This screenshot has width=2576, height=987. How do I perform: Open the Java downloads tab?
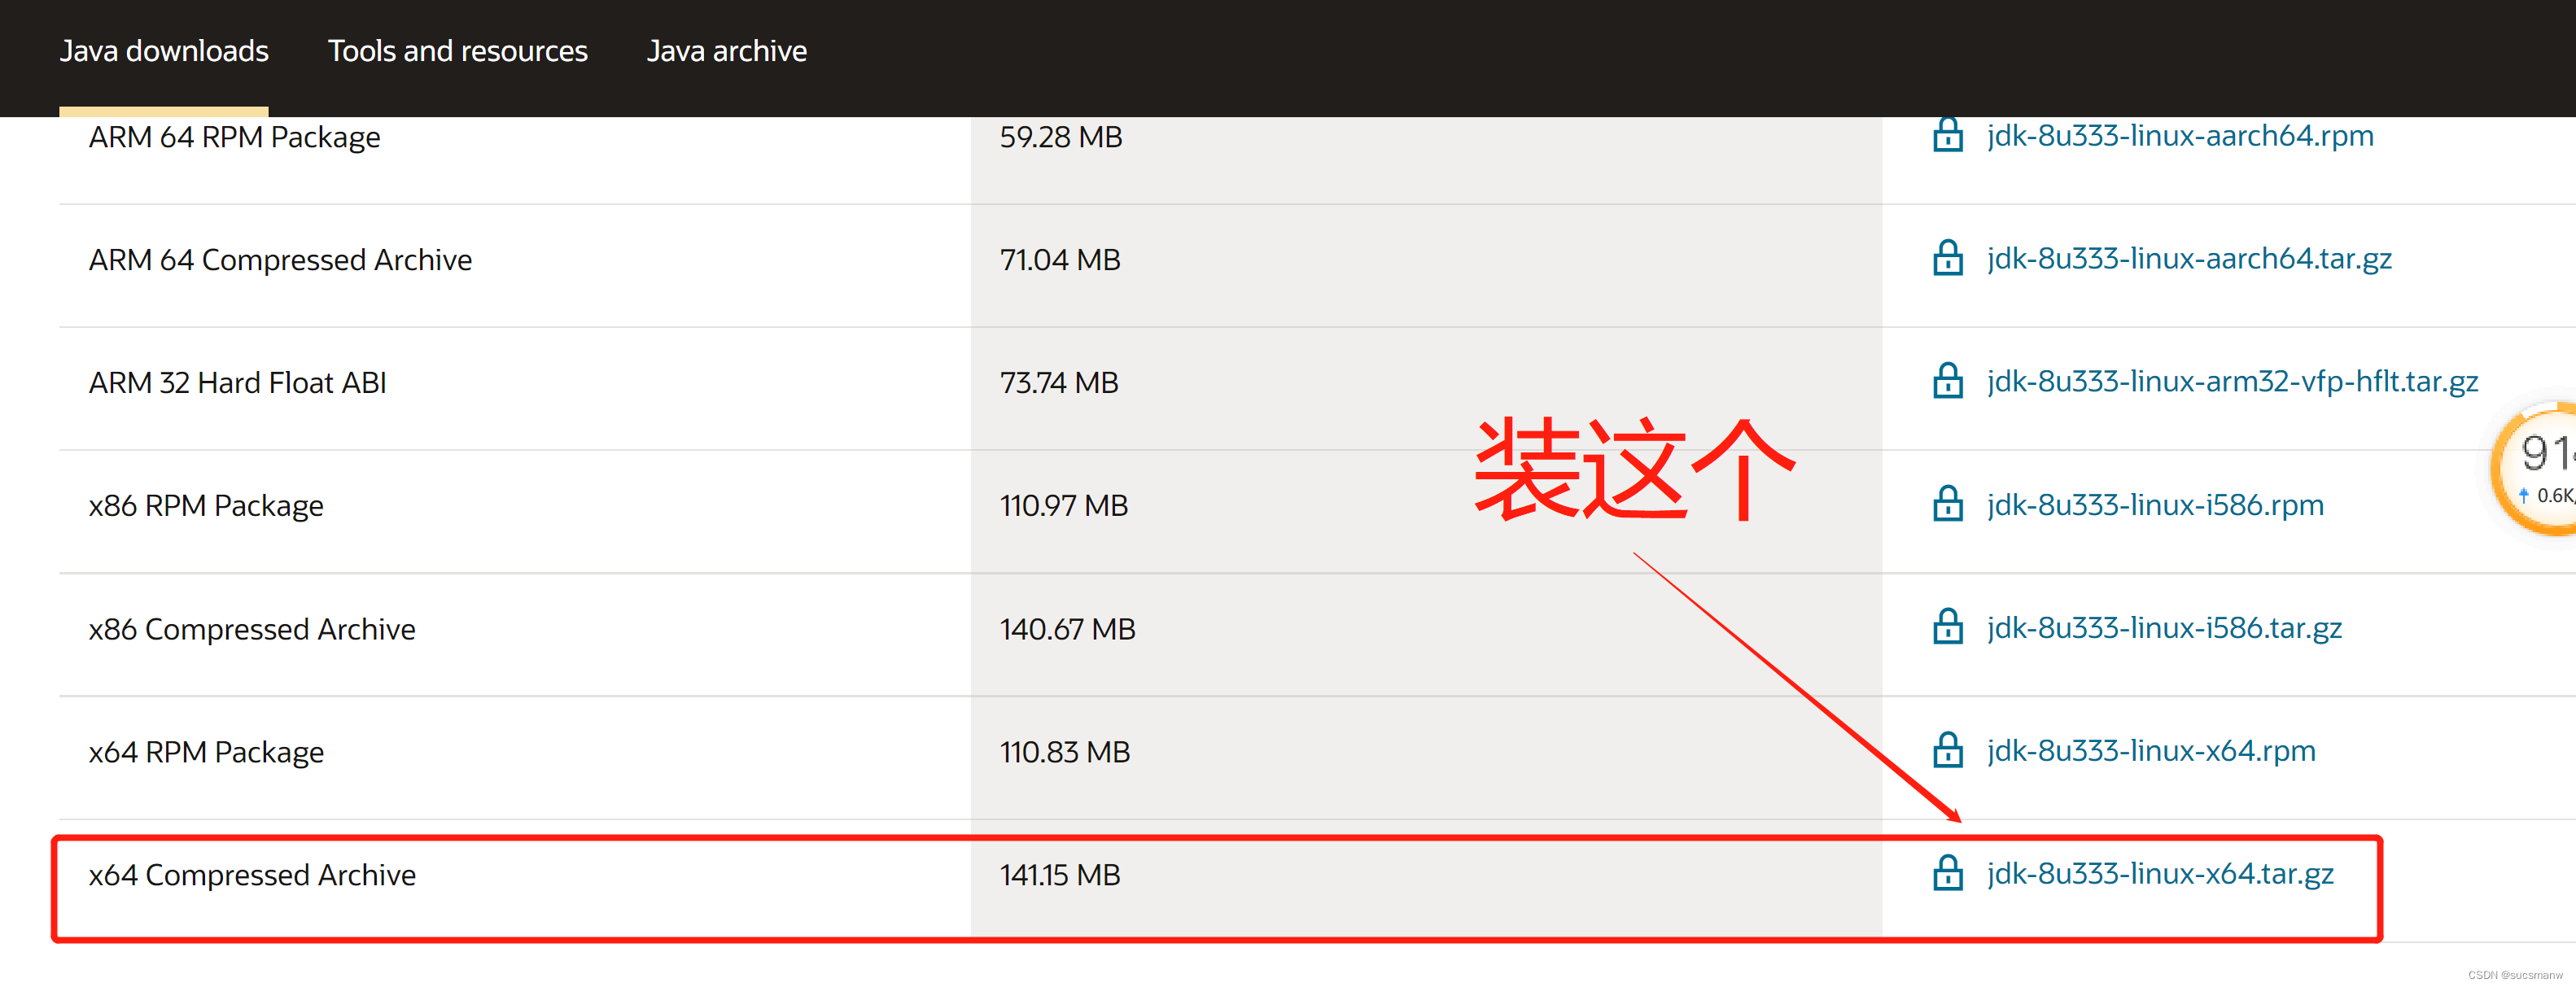[164, 51]
